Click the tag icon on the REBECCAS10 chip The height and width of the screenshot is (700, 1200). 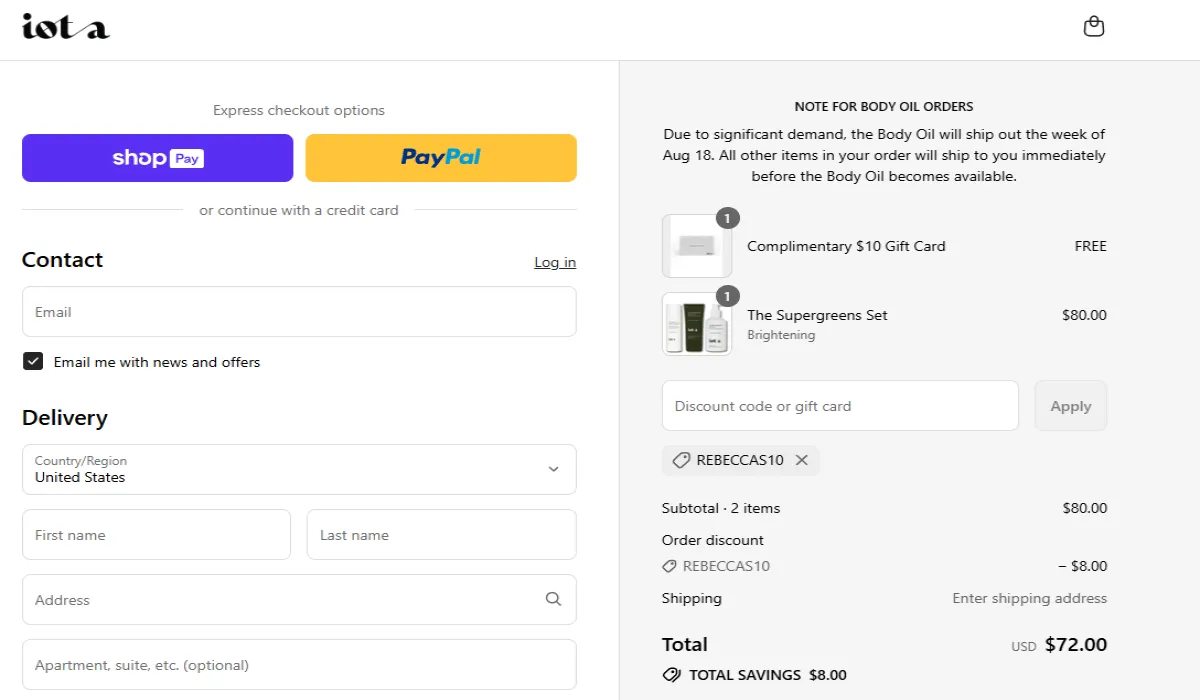681,460
